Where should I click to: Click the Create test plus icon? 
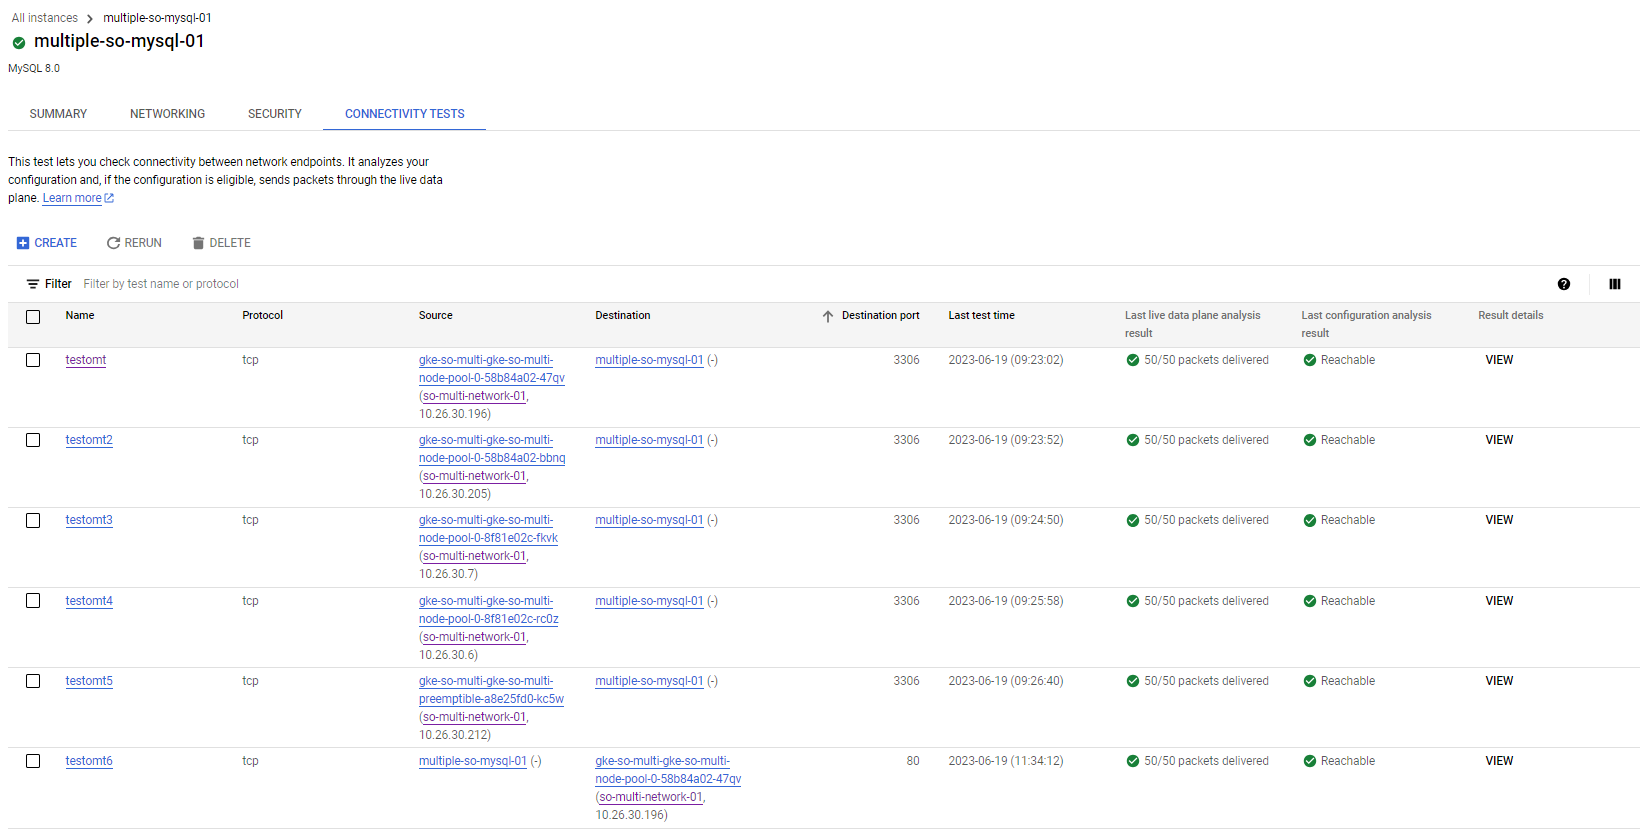point(23,243)
